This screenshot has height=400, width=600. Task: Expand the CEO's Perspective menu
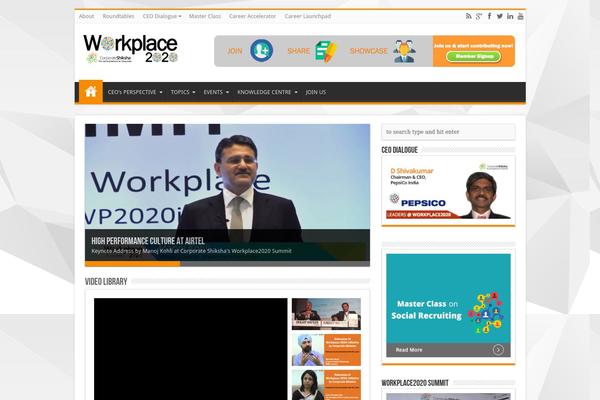coord(135,92)
